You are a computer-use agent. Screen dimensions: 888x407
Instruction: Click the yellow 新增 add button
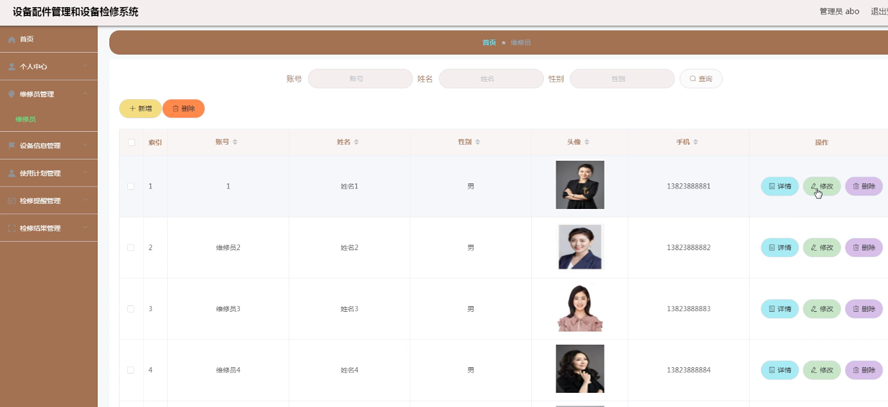140,108
